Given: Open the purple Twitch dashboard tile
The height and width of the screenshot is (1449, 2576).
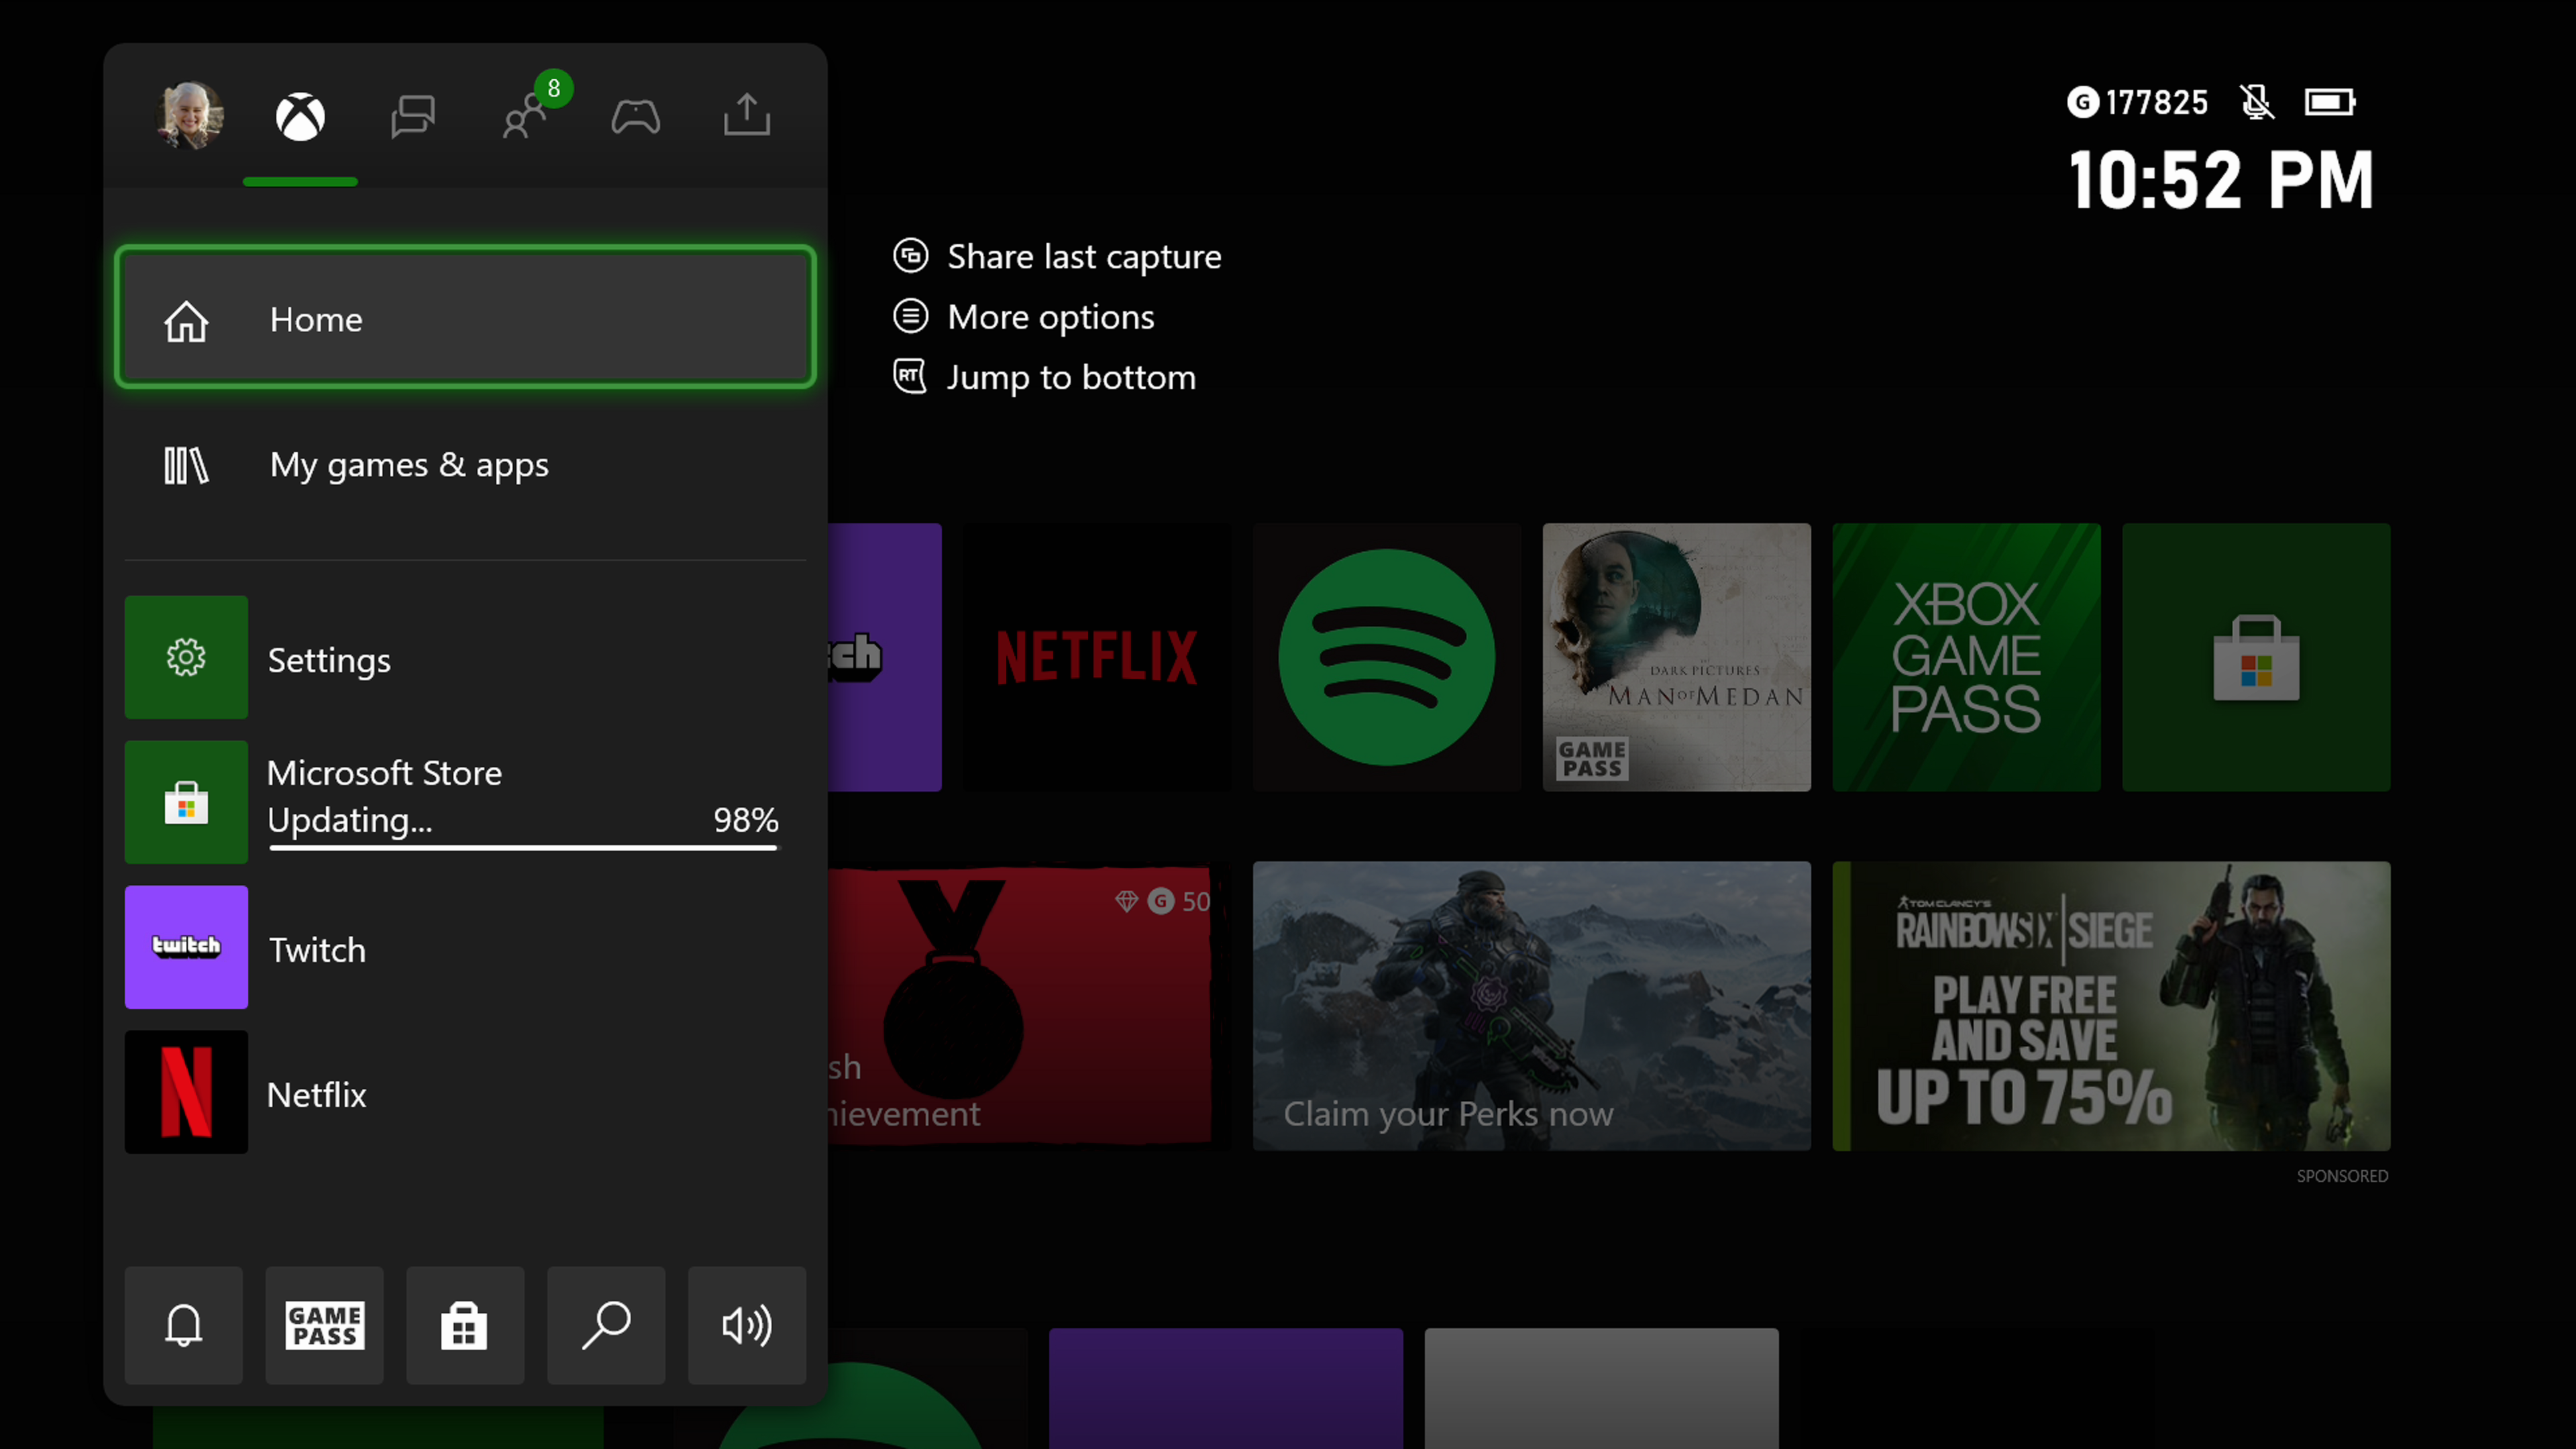Looking at the screenshot, I should (885, 657).
